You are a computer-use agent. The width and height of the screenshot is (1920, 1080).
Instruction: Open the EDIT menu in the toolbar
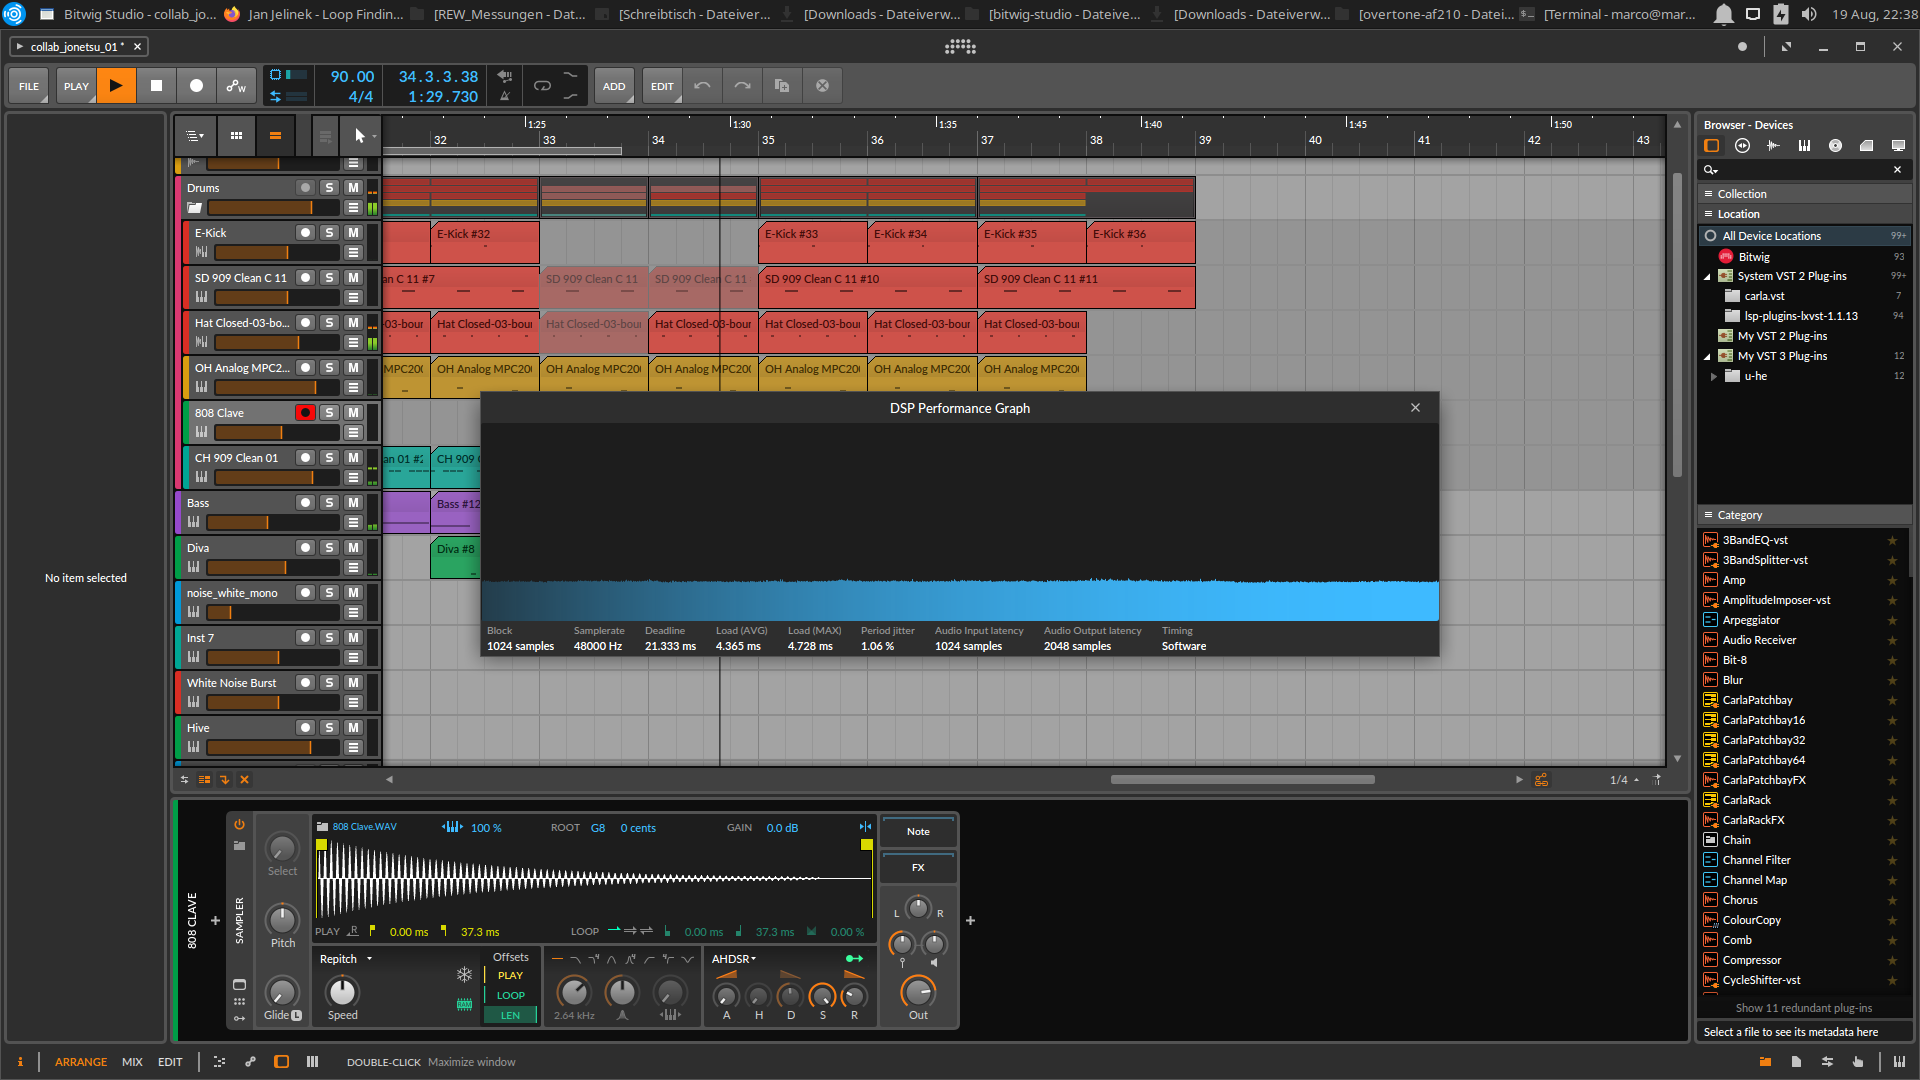tap(662, 86)
